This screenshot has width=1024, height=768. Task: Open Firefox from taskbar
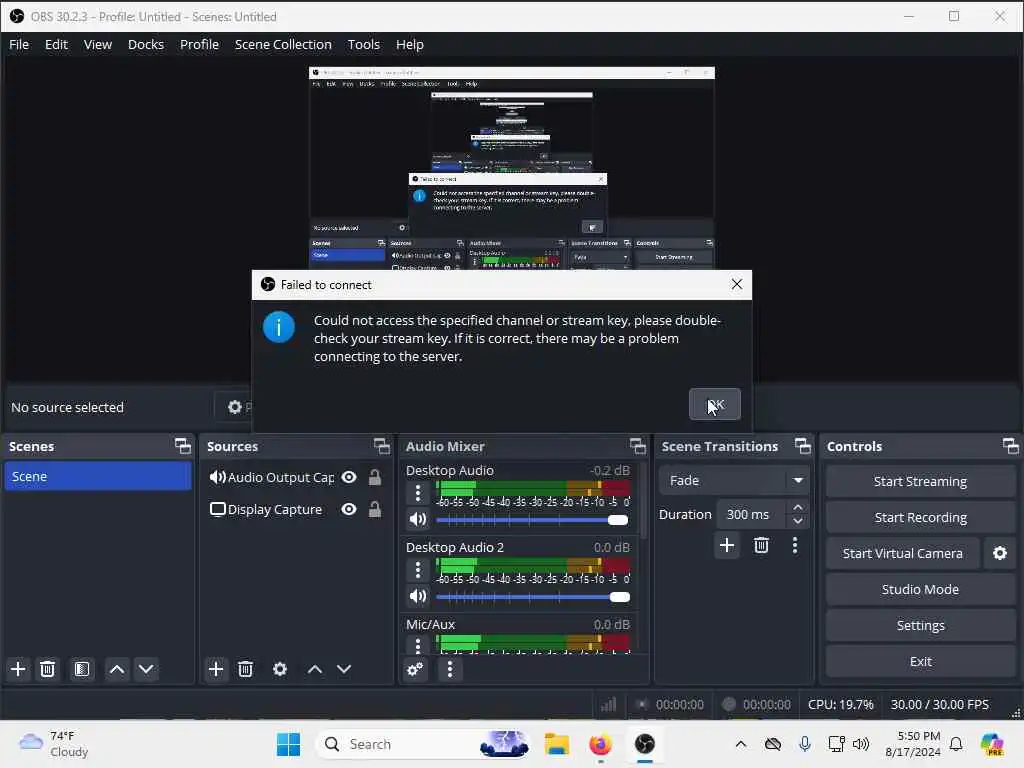coord(600,744)
